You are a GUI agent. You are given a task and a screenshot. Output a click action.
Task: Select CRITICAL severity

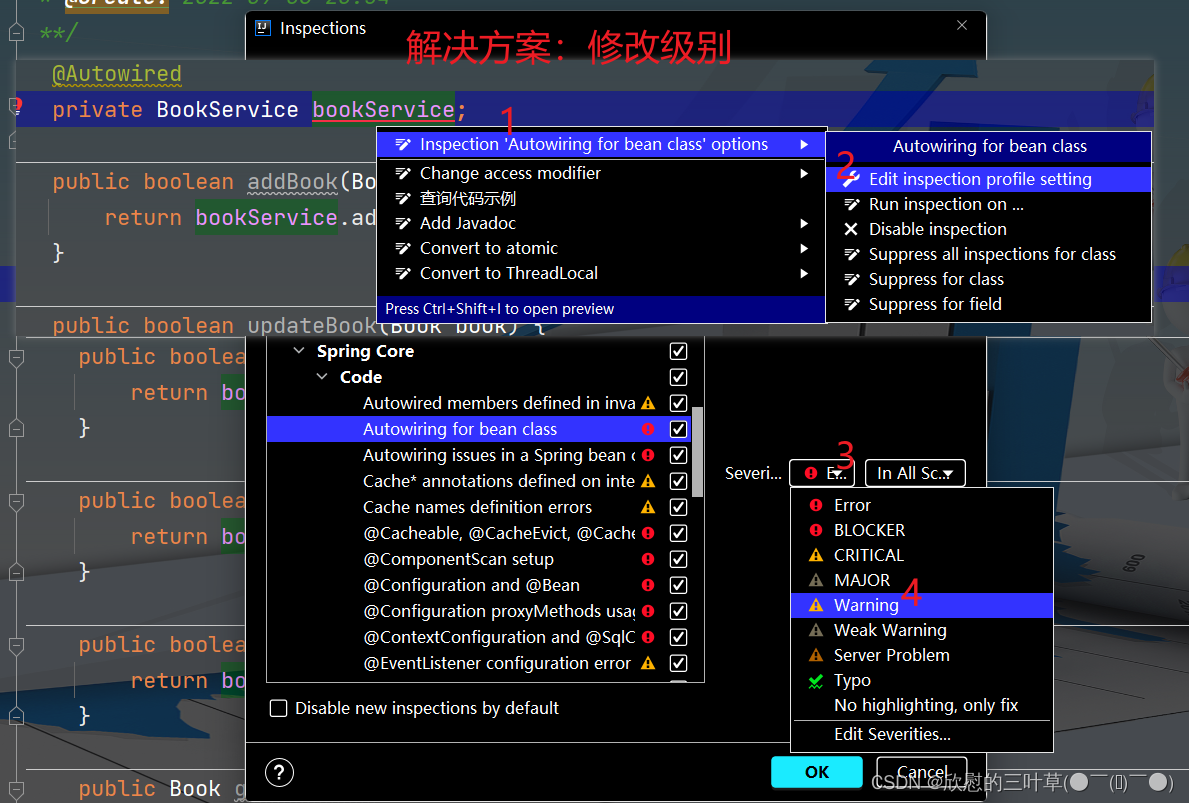tap(922, 555)
